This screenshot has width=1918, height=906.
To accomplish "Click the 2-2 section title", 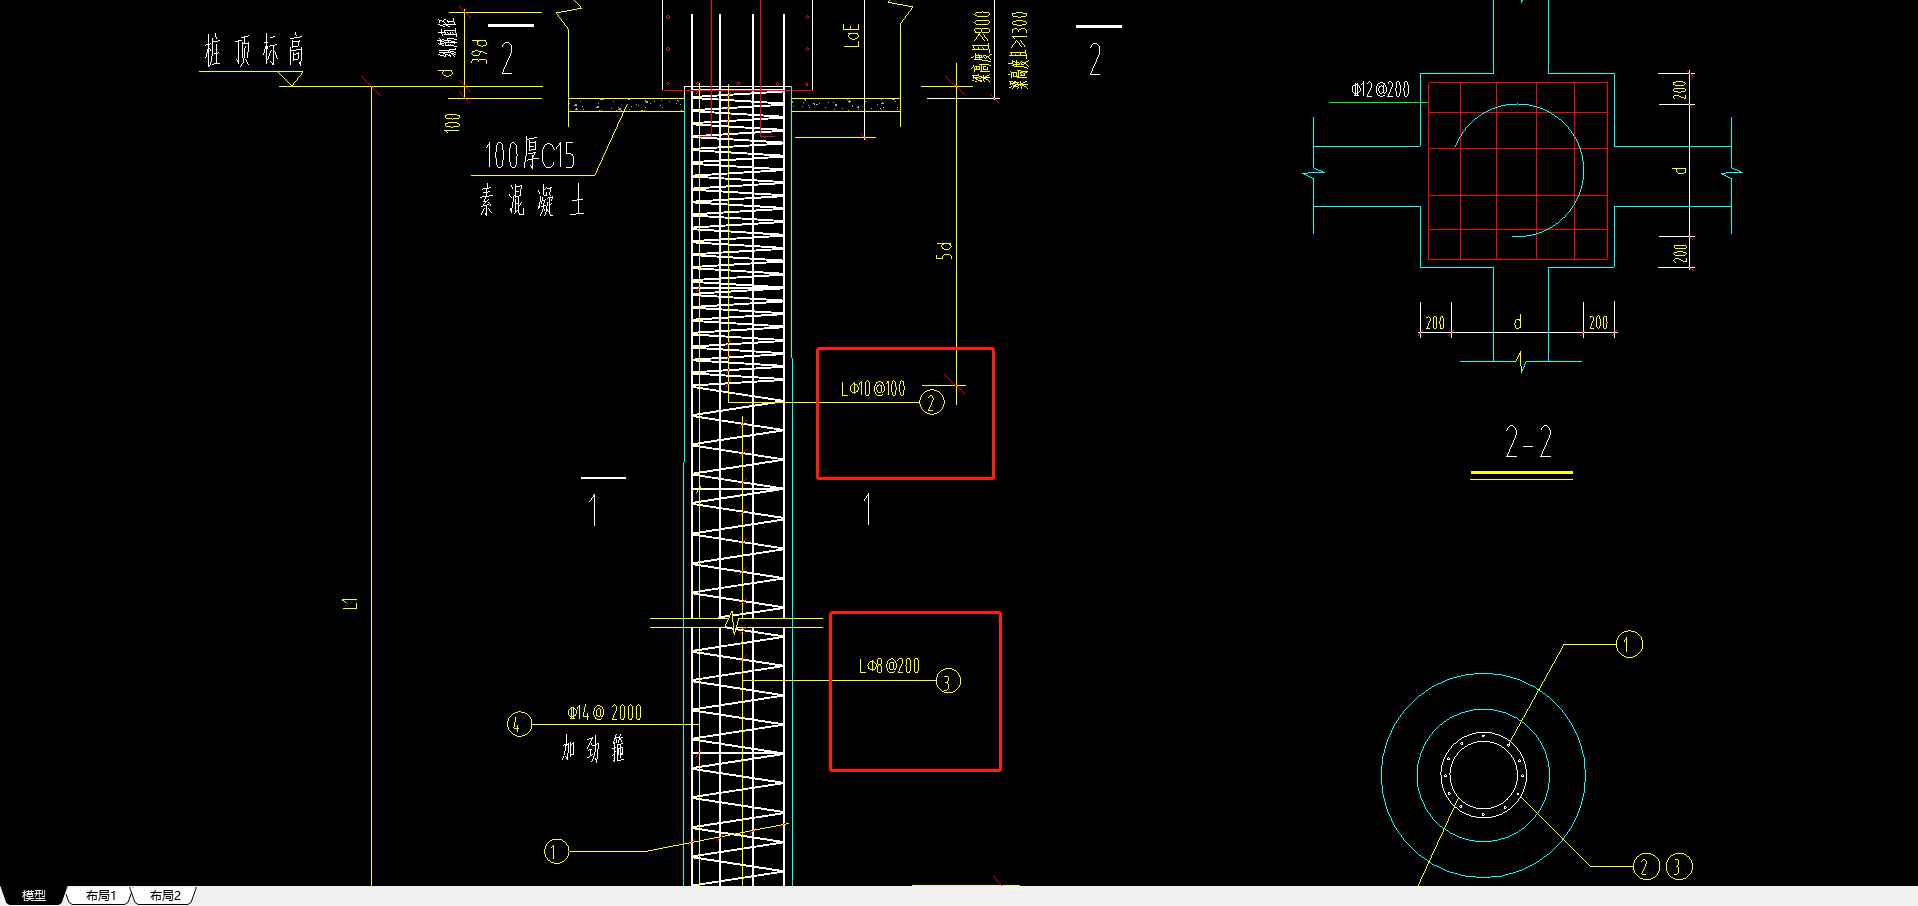I will tap(1528, 442).
